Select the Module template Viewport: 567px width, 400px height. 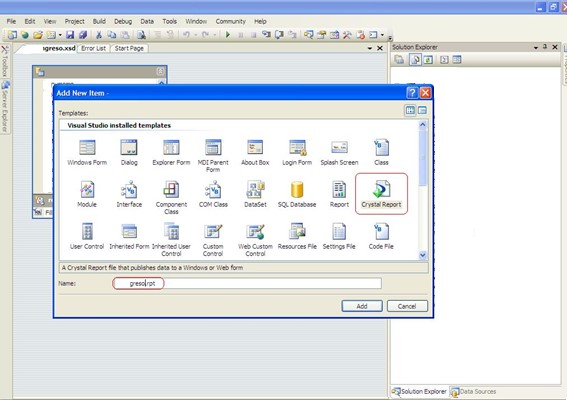(87, 194)
